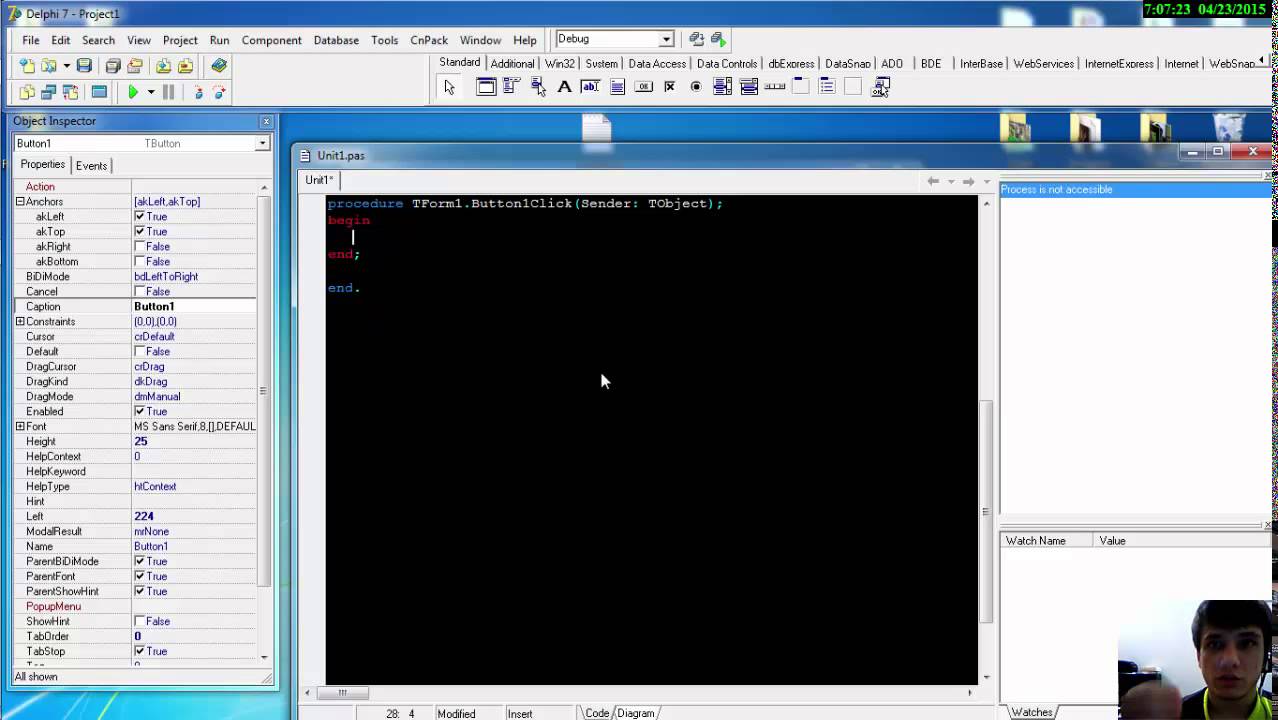This screenshot has height=720, width=1278.
Task: Toggle the akTop anchor checkbox
Action: [x=140, y=231]
